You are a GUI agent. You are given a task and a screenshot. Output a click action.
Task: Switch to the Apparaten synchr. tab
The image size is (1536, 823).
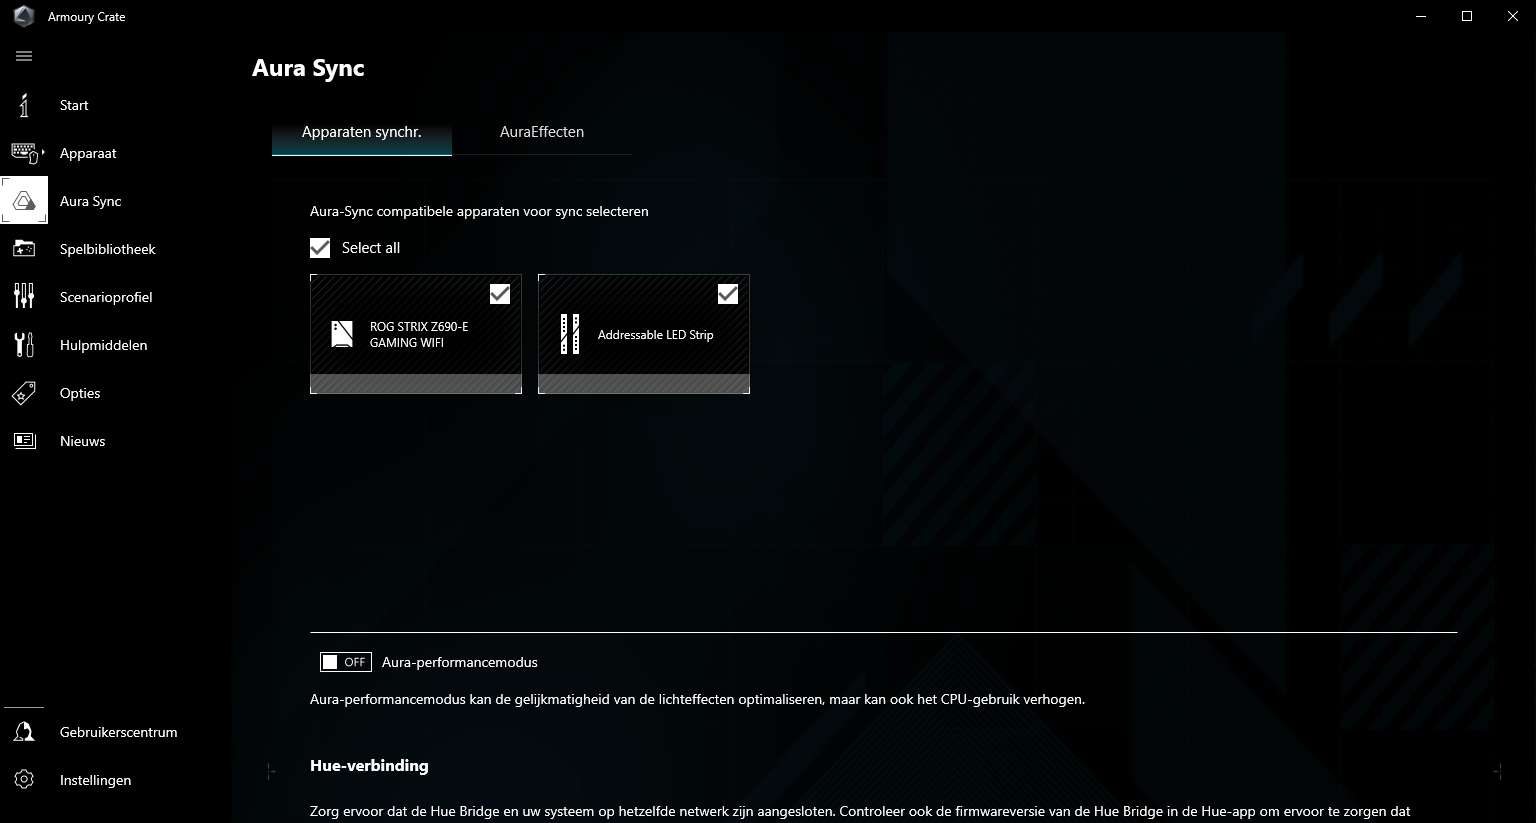pyautogui.click(x=362, y=132)
